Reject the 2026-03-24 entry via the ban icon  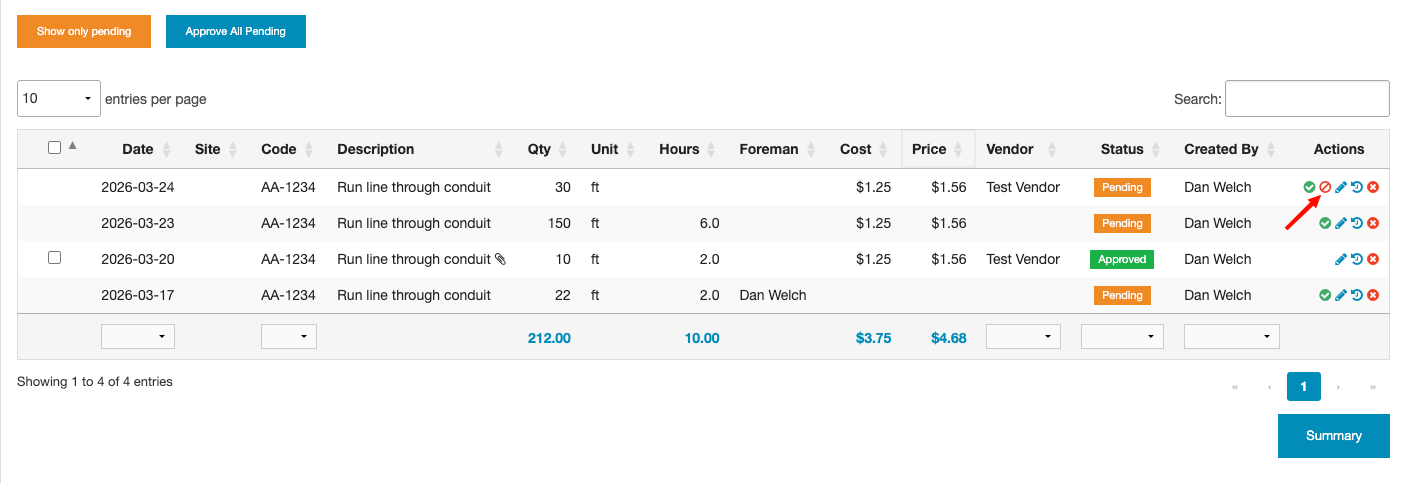1325,187
